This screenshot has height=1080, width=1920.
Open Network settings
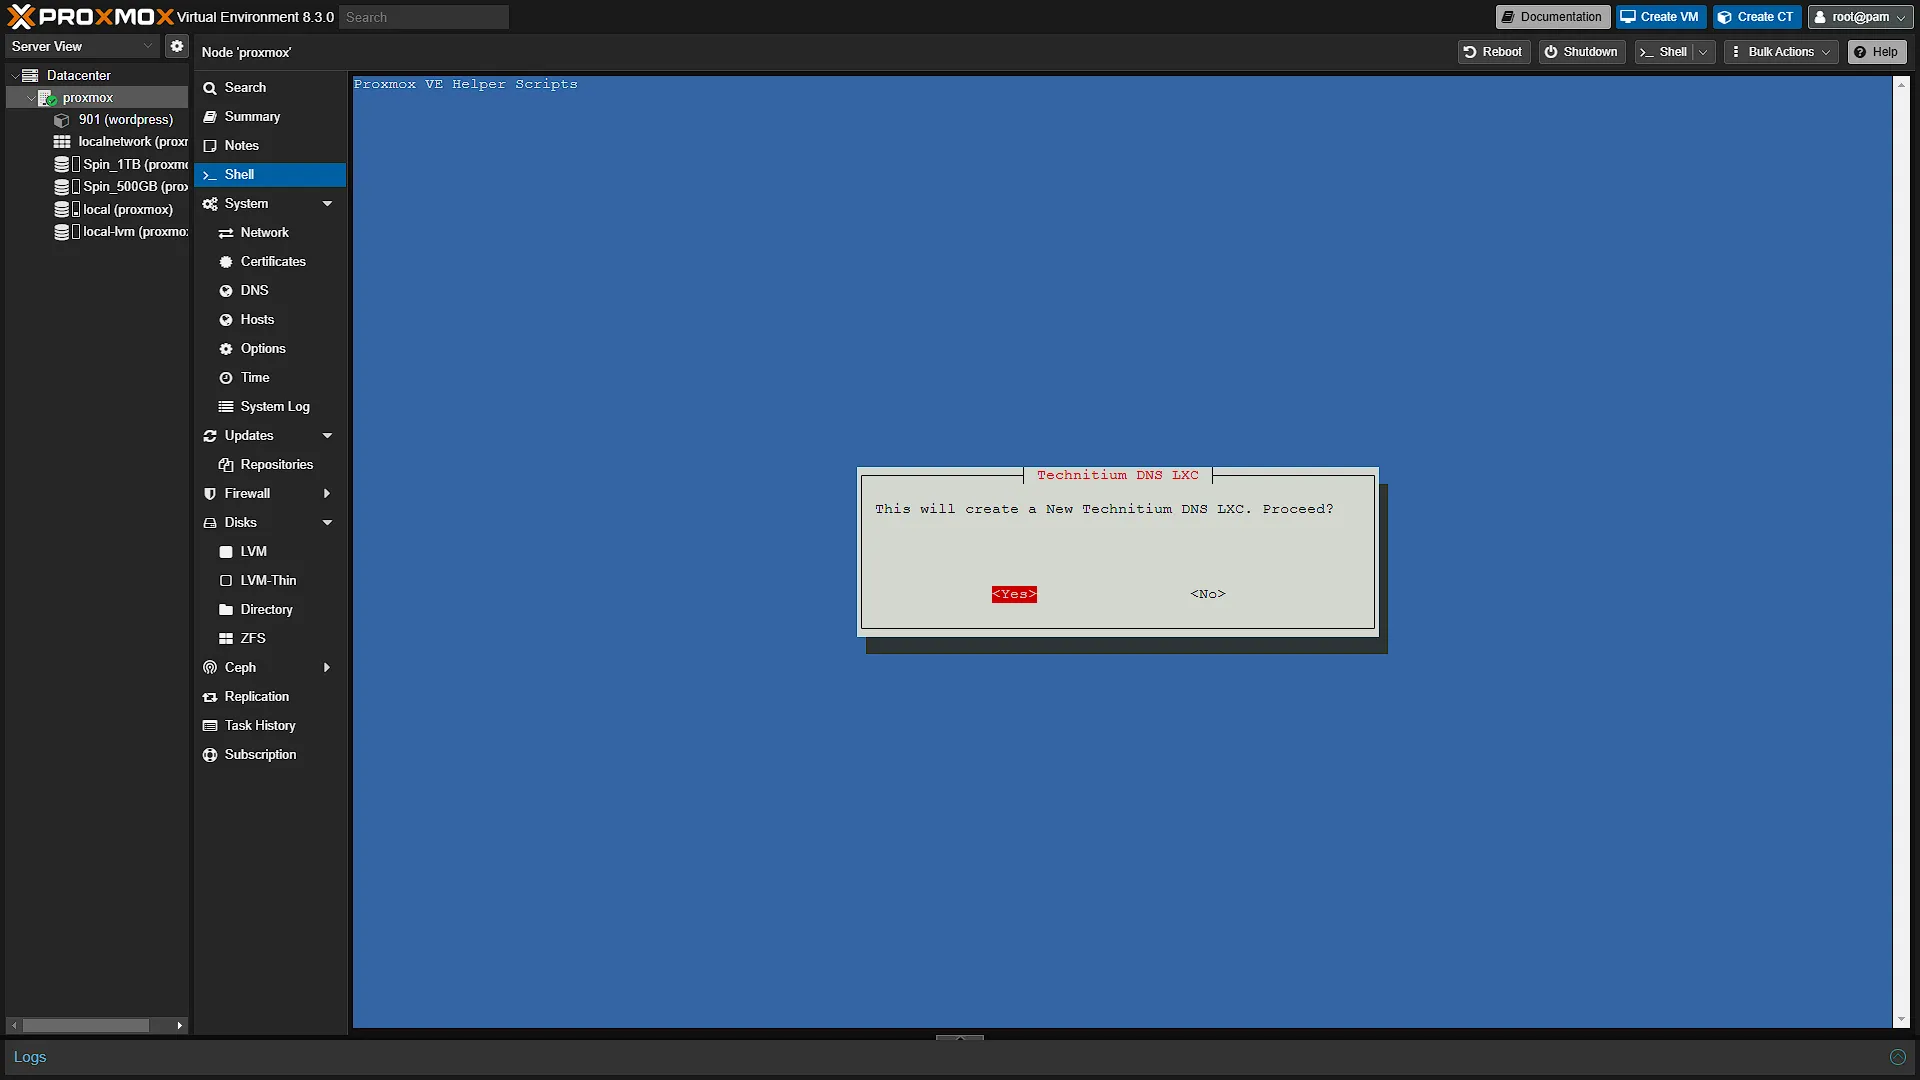[x=270, y=233]
